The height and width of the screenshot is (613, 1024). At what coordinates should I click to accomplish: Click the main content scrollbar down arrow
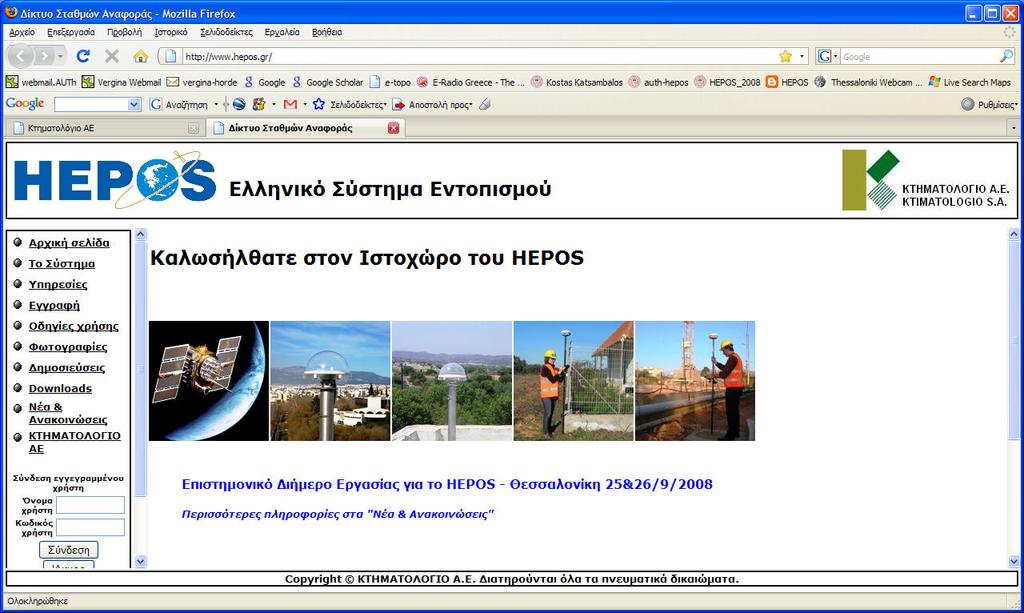click(x=1014, y=561)
